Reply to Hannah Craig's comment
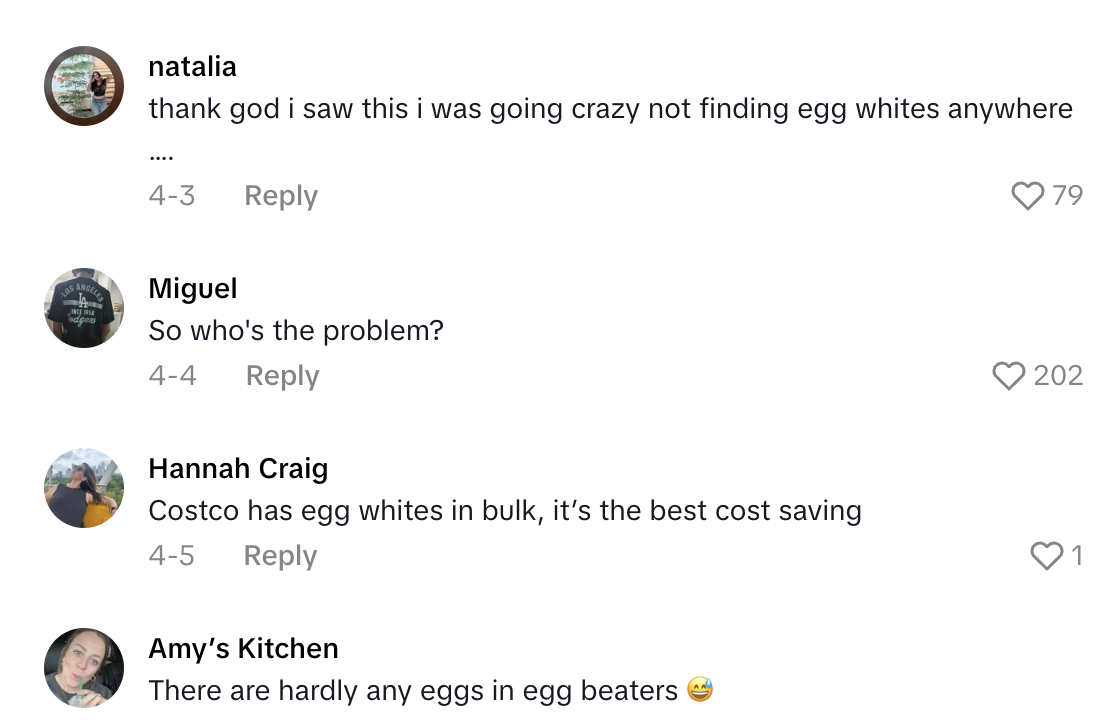This screenshot has width=1102, height=720. (x=280, y=555)
